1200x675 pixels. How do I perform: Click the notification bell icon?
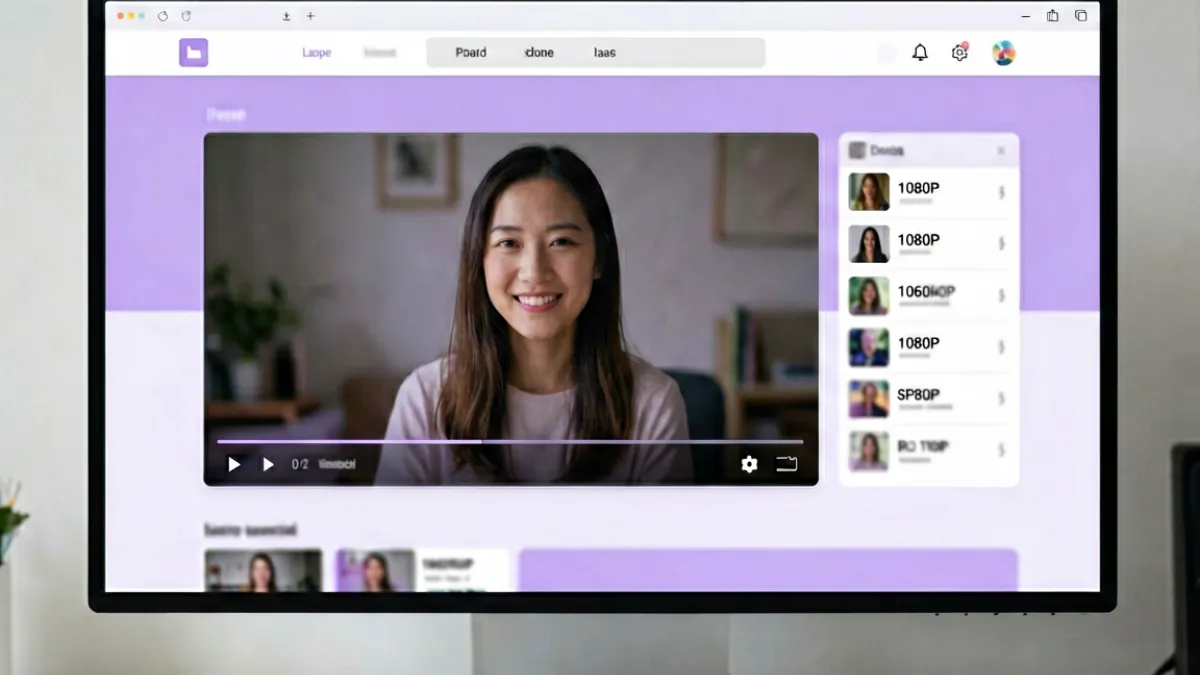(x=920, y=53)
